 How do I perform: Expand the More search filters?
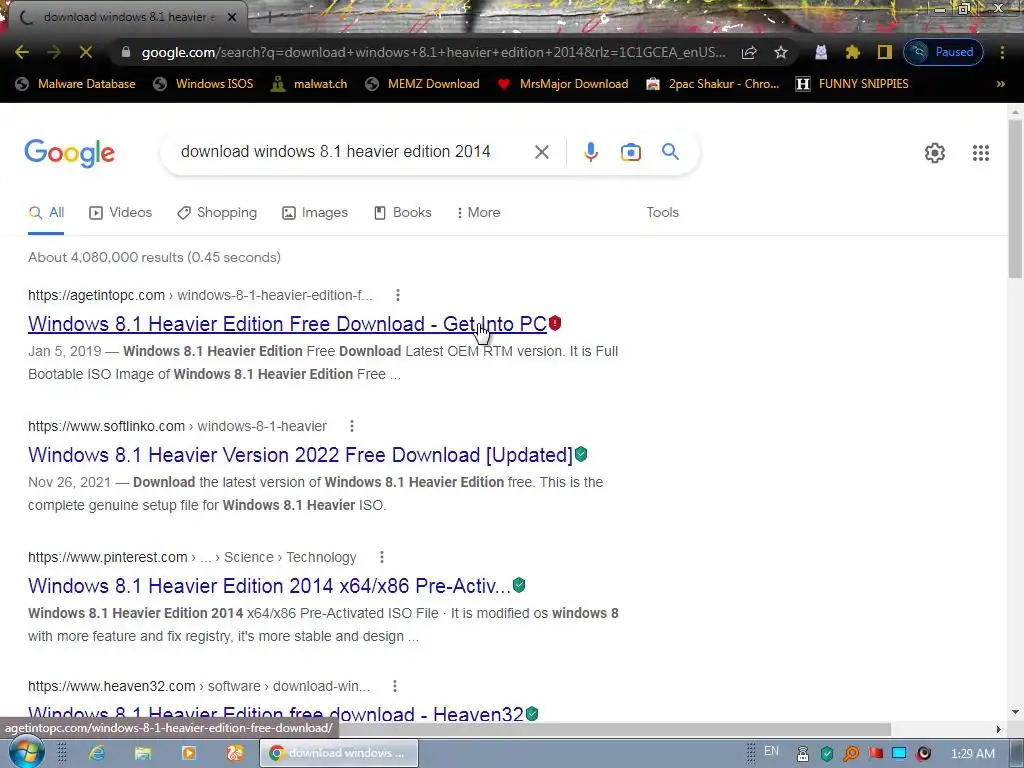point(478,213)
